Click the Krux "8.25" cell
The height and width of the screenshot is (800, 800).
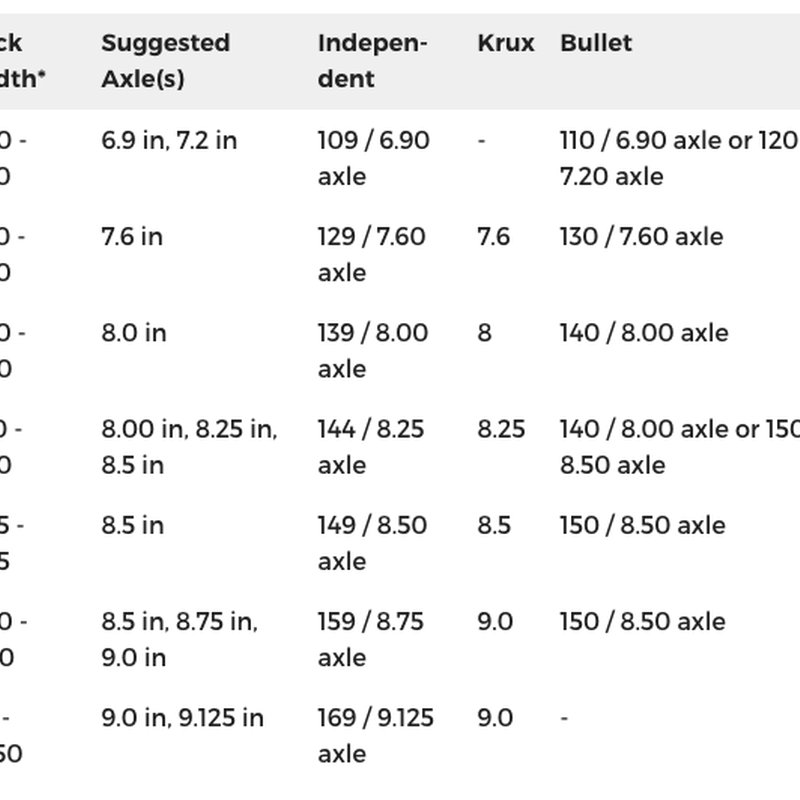[501, 429]
